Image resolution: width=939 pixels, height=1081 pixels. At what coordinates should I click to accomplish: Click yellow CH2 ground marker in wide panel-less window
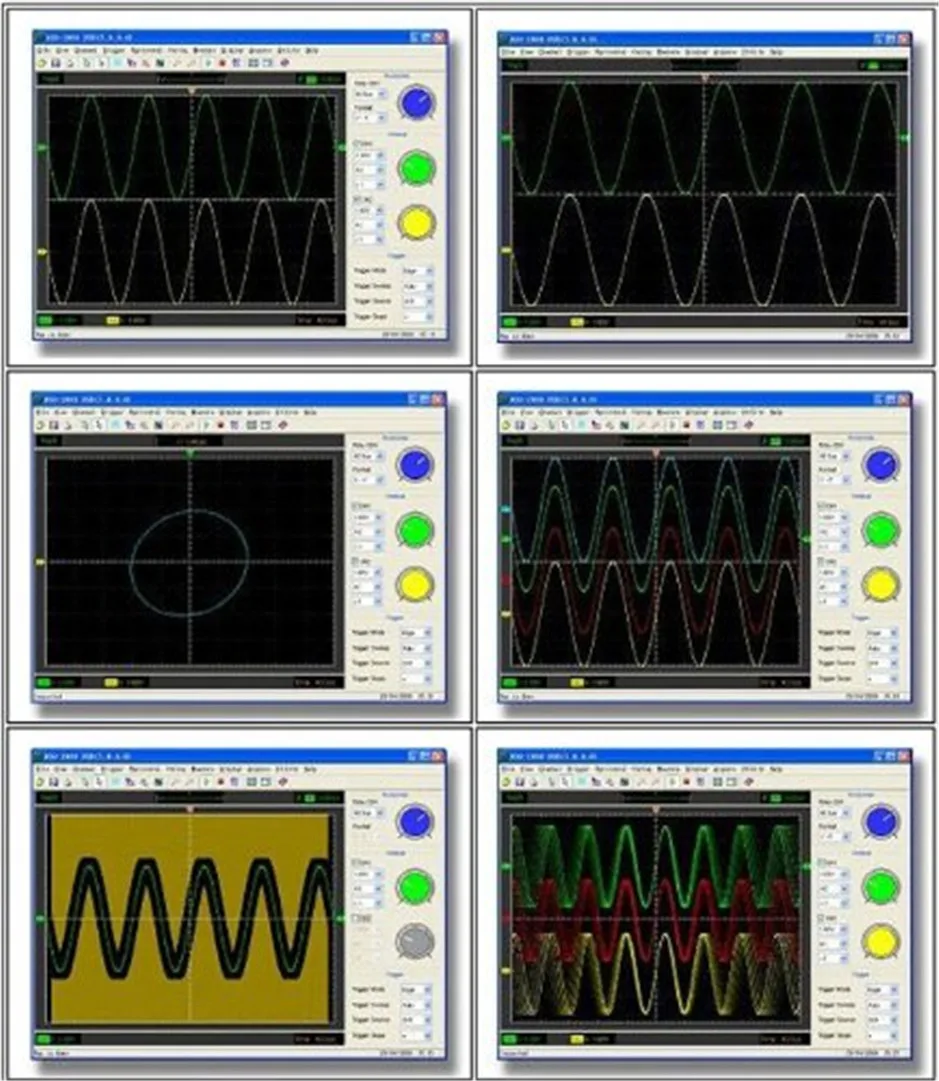point(506,250)
